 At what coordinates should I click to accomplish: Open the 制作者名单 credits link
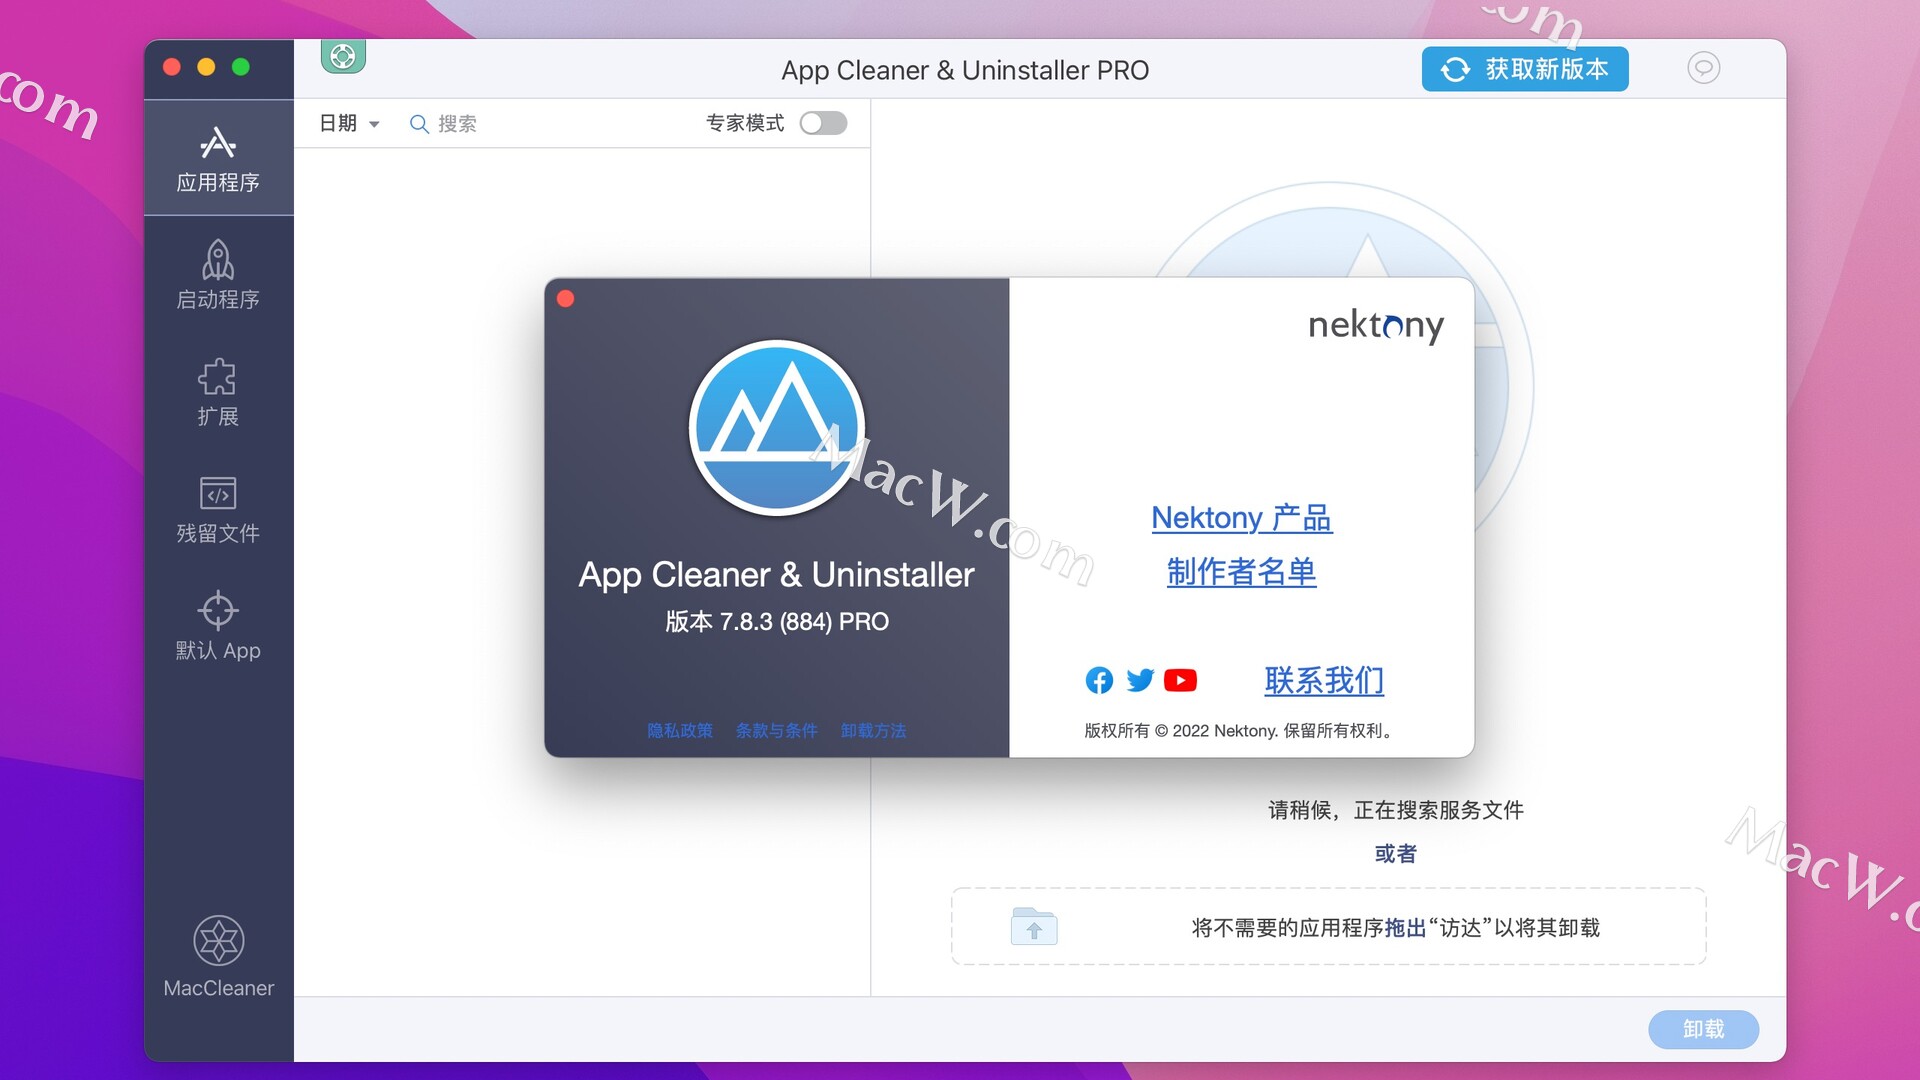click(1241, 572)
